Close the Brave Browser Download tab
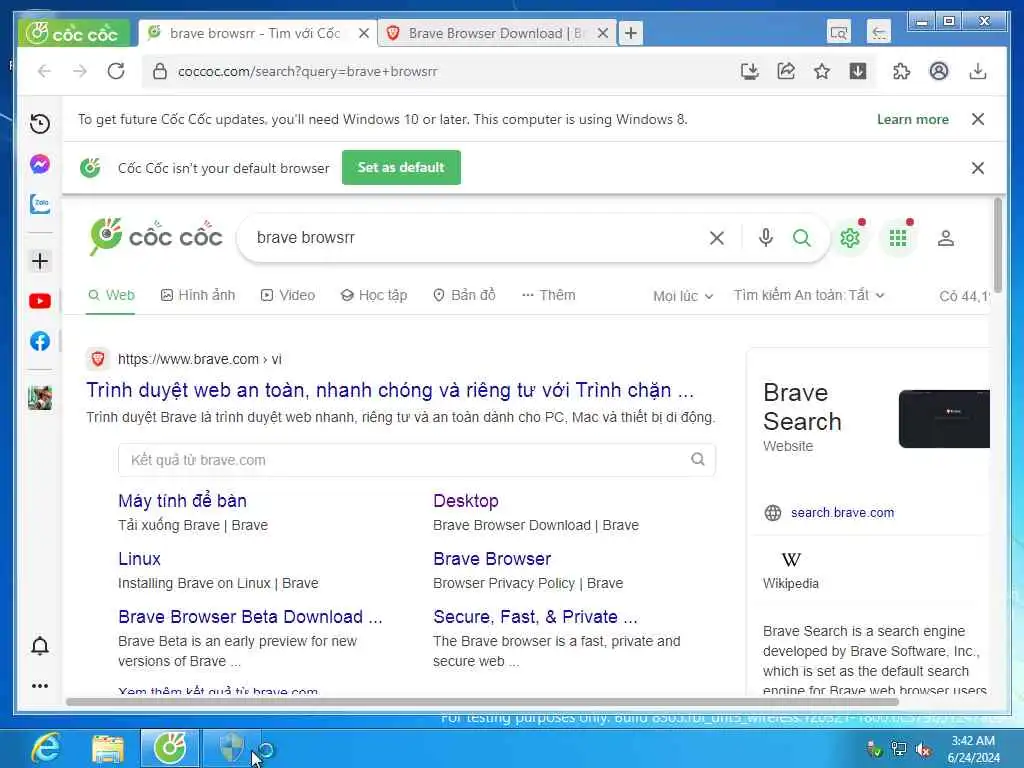 pos(603,33)
